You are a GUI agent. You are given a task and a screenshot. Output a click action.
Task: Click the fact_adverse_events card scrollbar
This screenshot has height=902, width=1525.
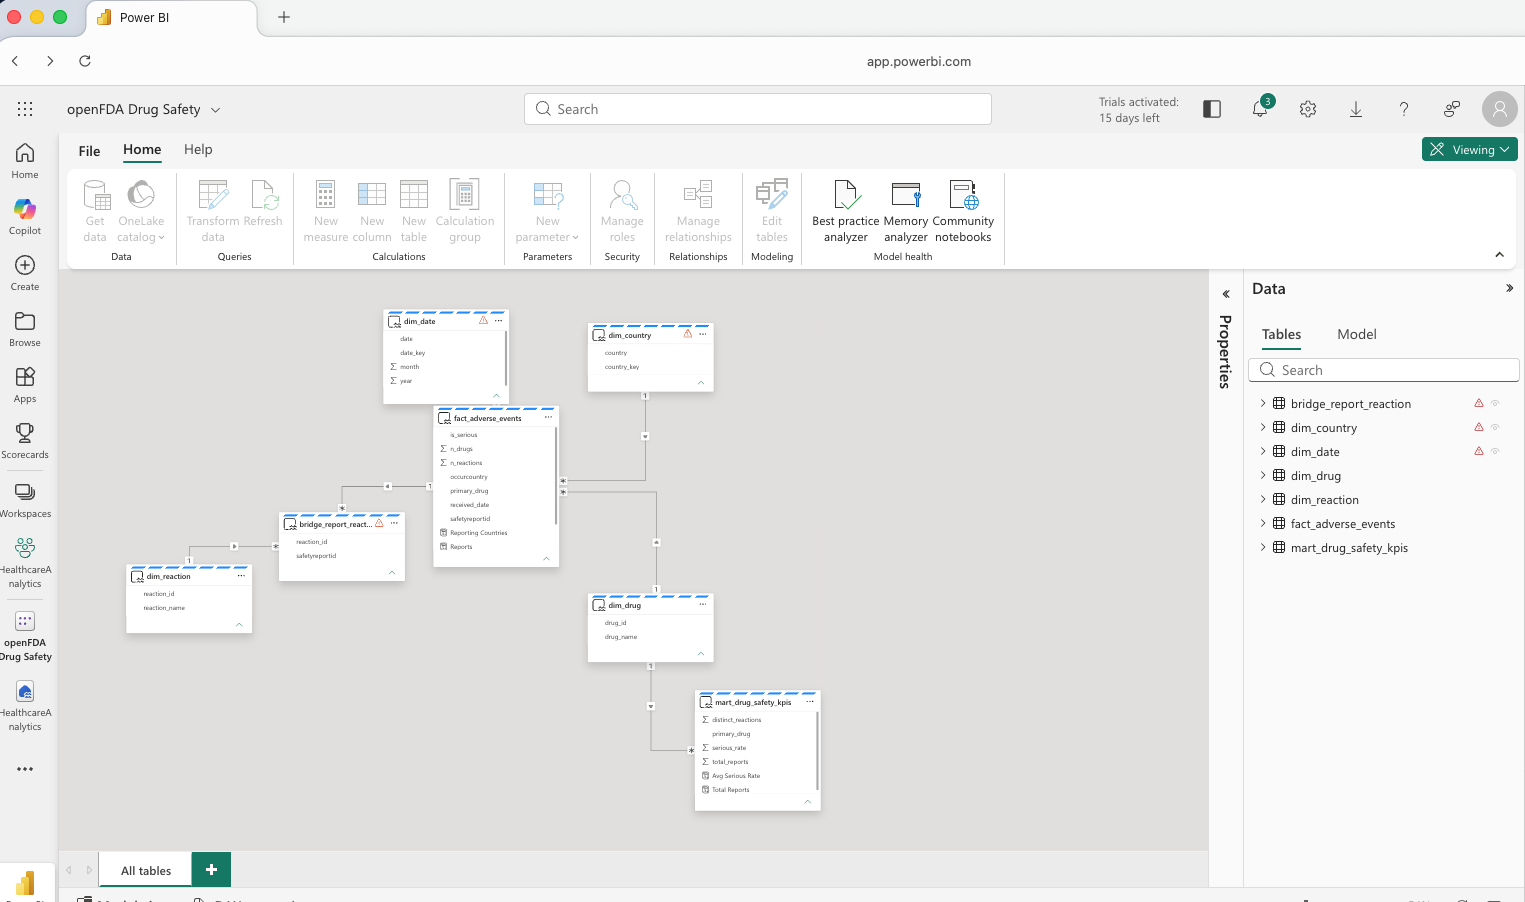click(556, 476)
